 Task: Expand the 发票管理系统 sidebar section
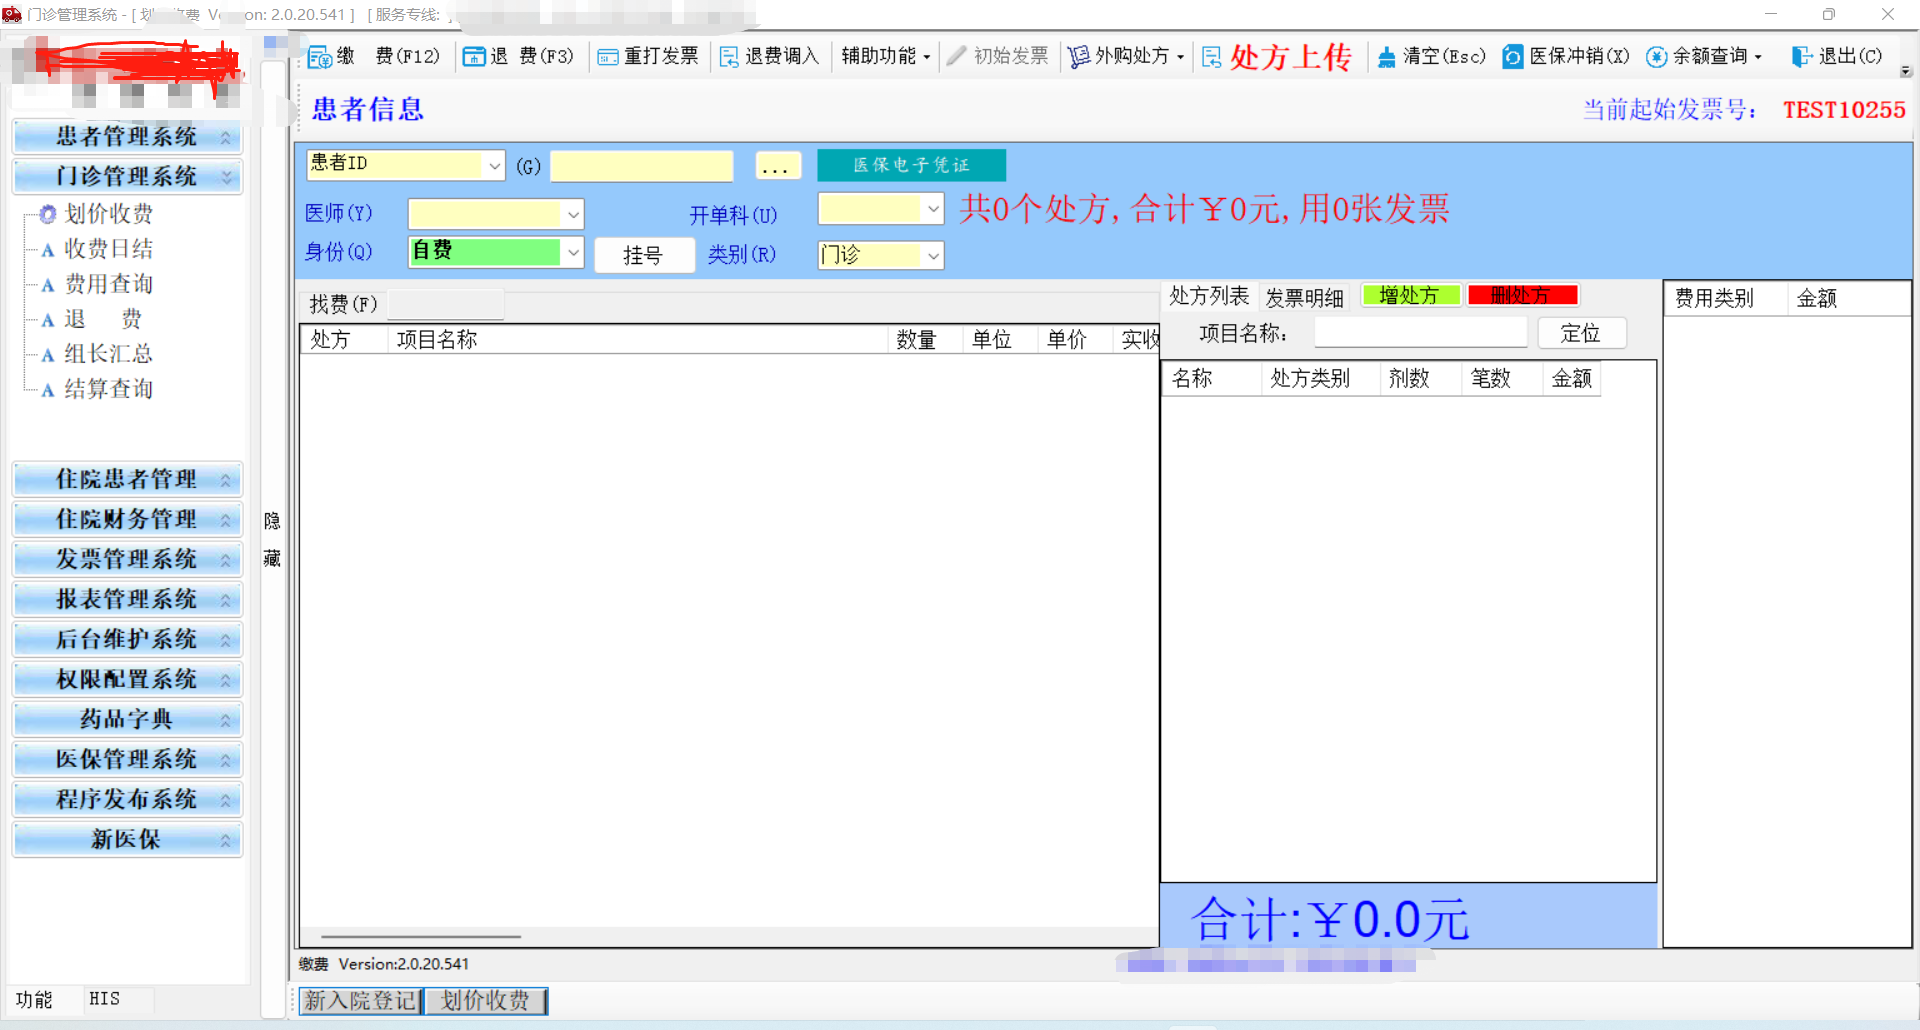(x=127, y=560)
